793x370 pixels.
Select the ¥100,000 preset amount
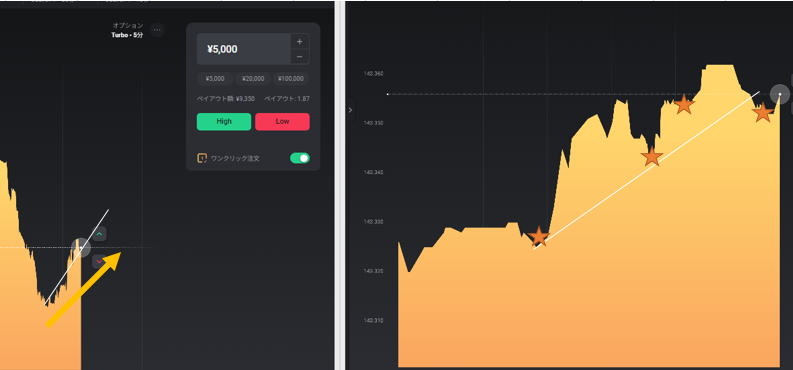point(291,79)
